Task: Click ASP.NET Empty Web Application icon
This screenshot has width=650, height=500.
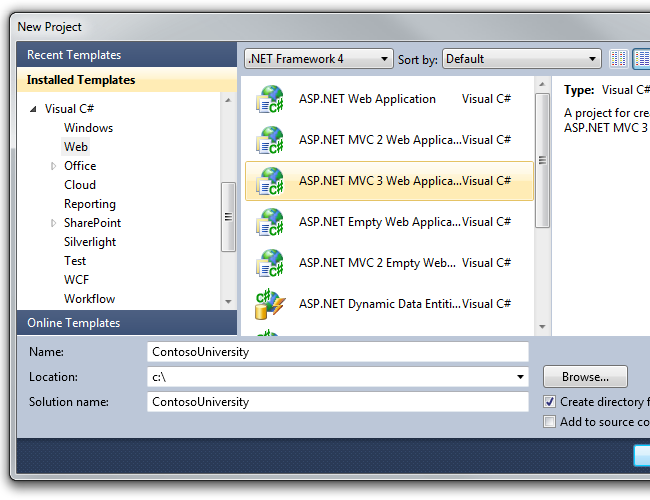Action: 270,222
